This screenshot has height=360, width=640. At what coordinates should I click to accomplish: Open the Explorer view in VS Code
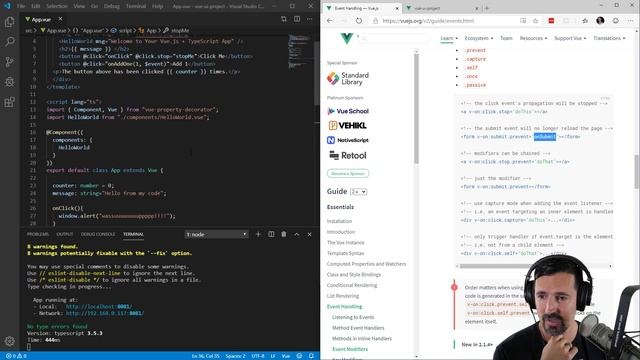(x=9, y=21)
